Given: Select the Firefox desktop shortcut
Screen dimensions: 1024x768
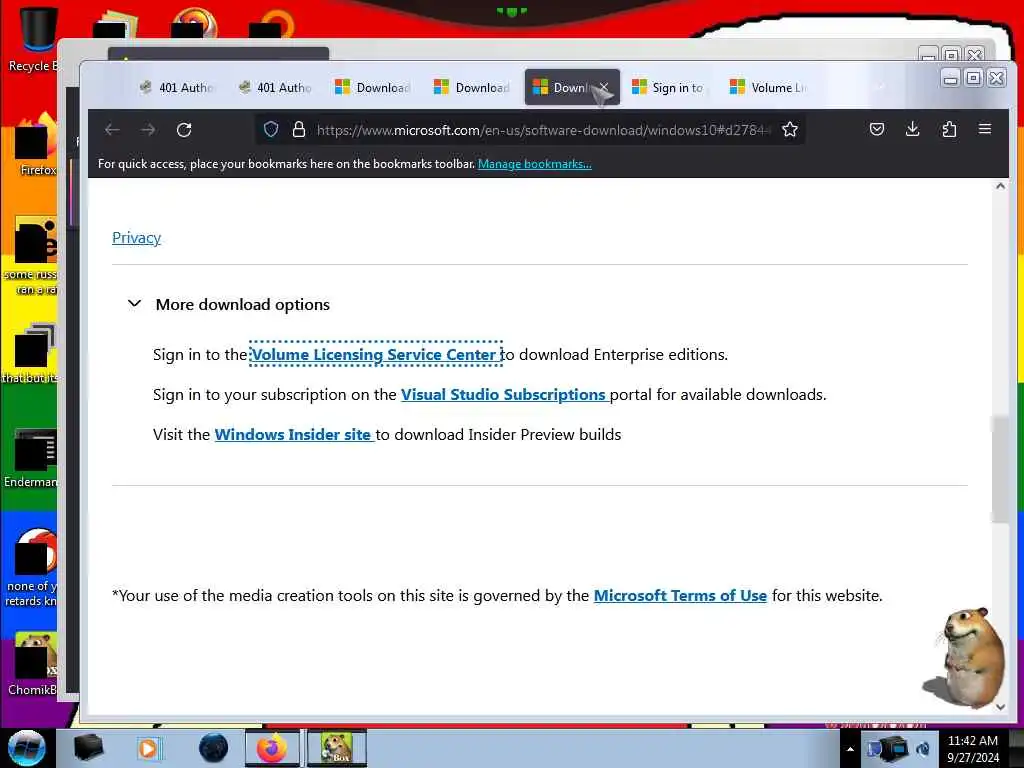Looking at the screenshot, I should point(36,145).
